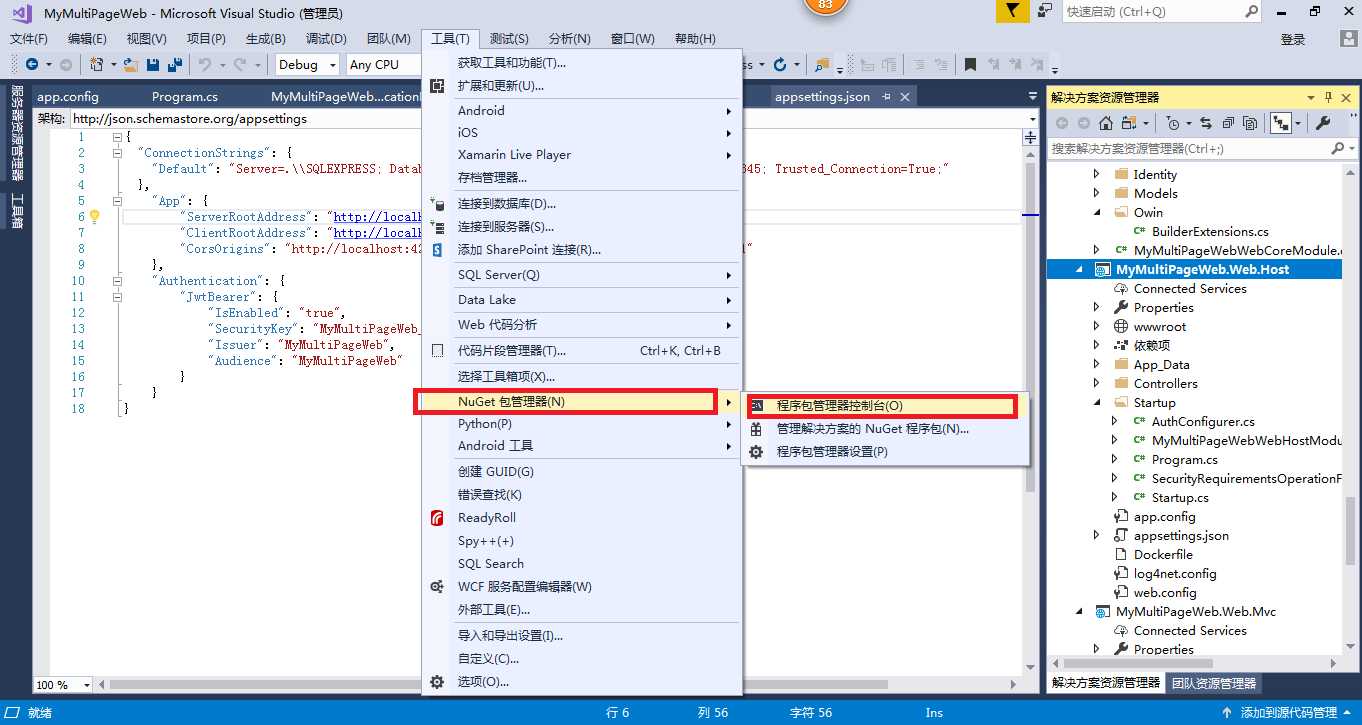1362x725 pixels.
Task: Open the 调试(D) menu
Action: (x=326, y=39)
